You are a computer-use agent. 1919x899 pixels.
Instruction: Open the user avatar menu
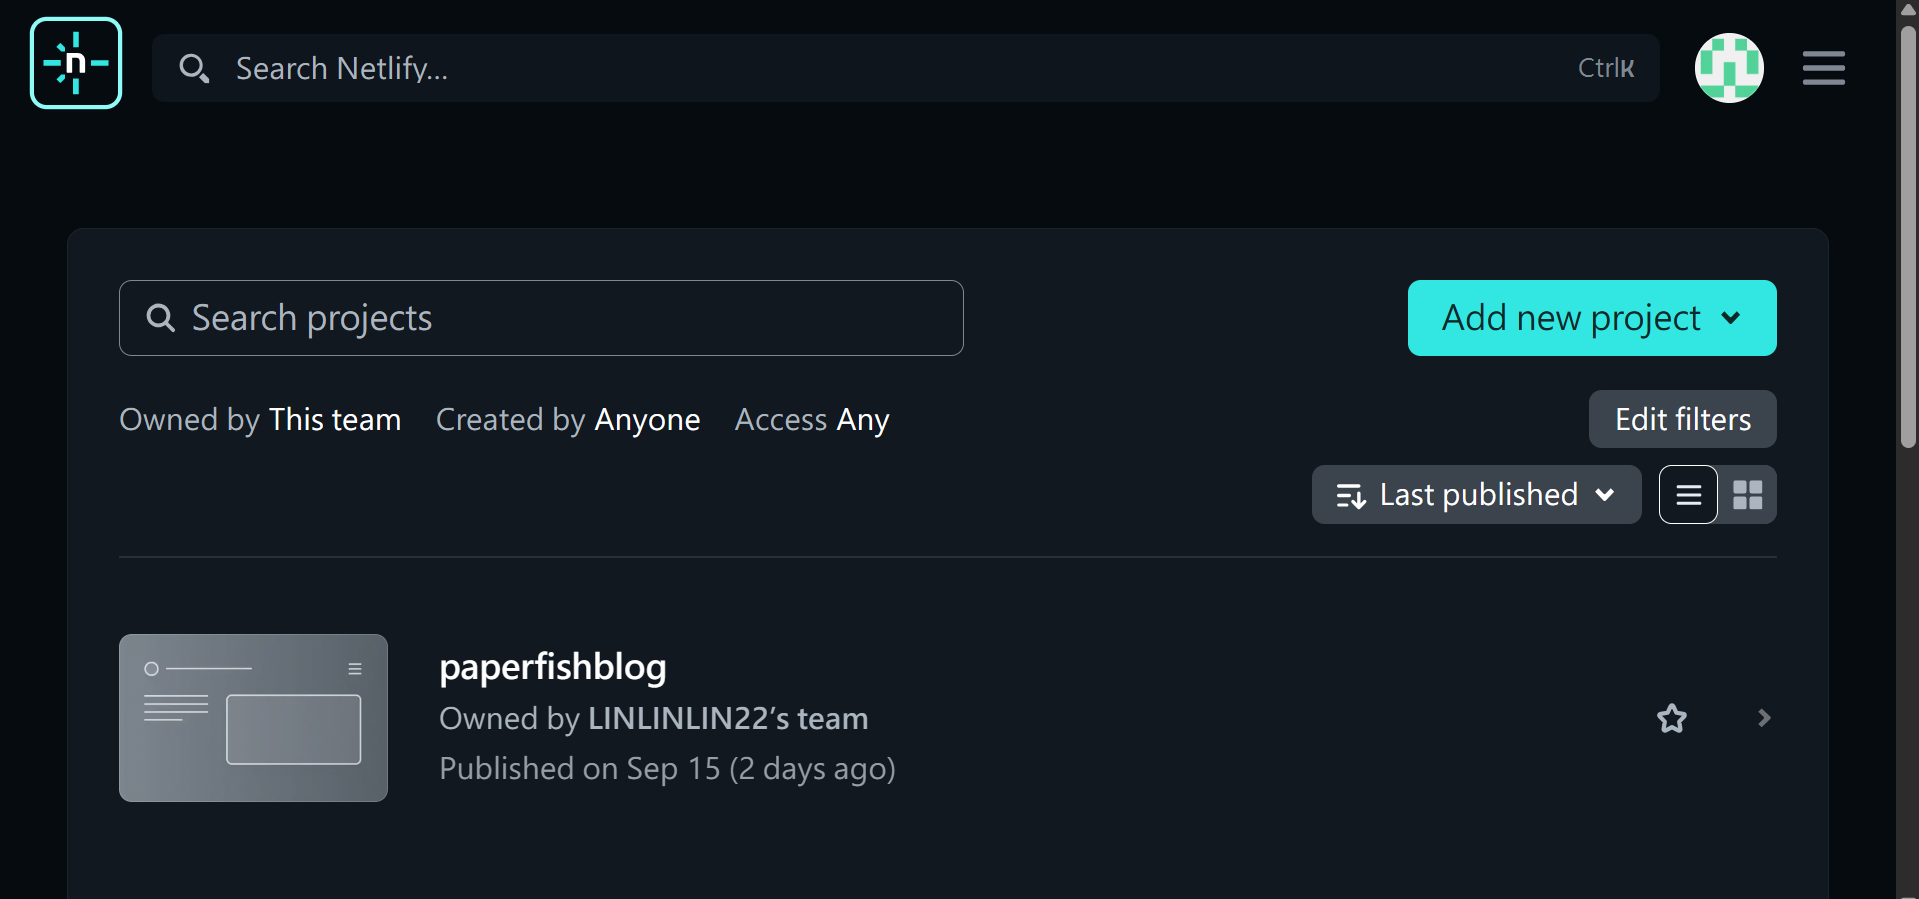point(1729,68)
